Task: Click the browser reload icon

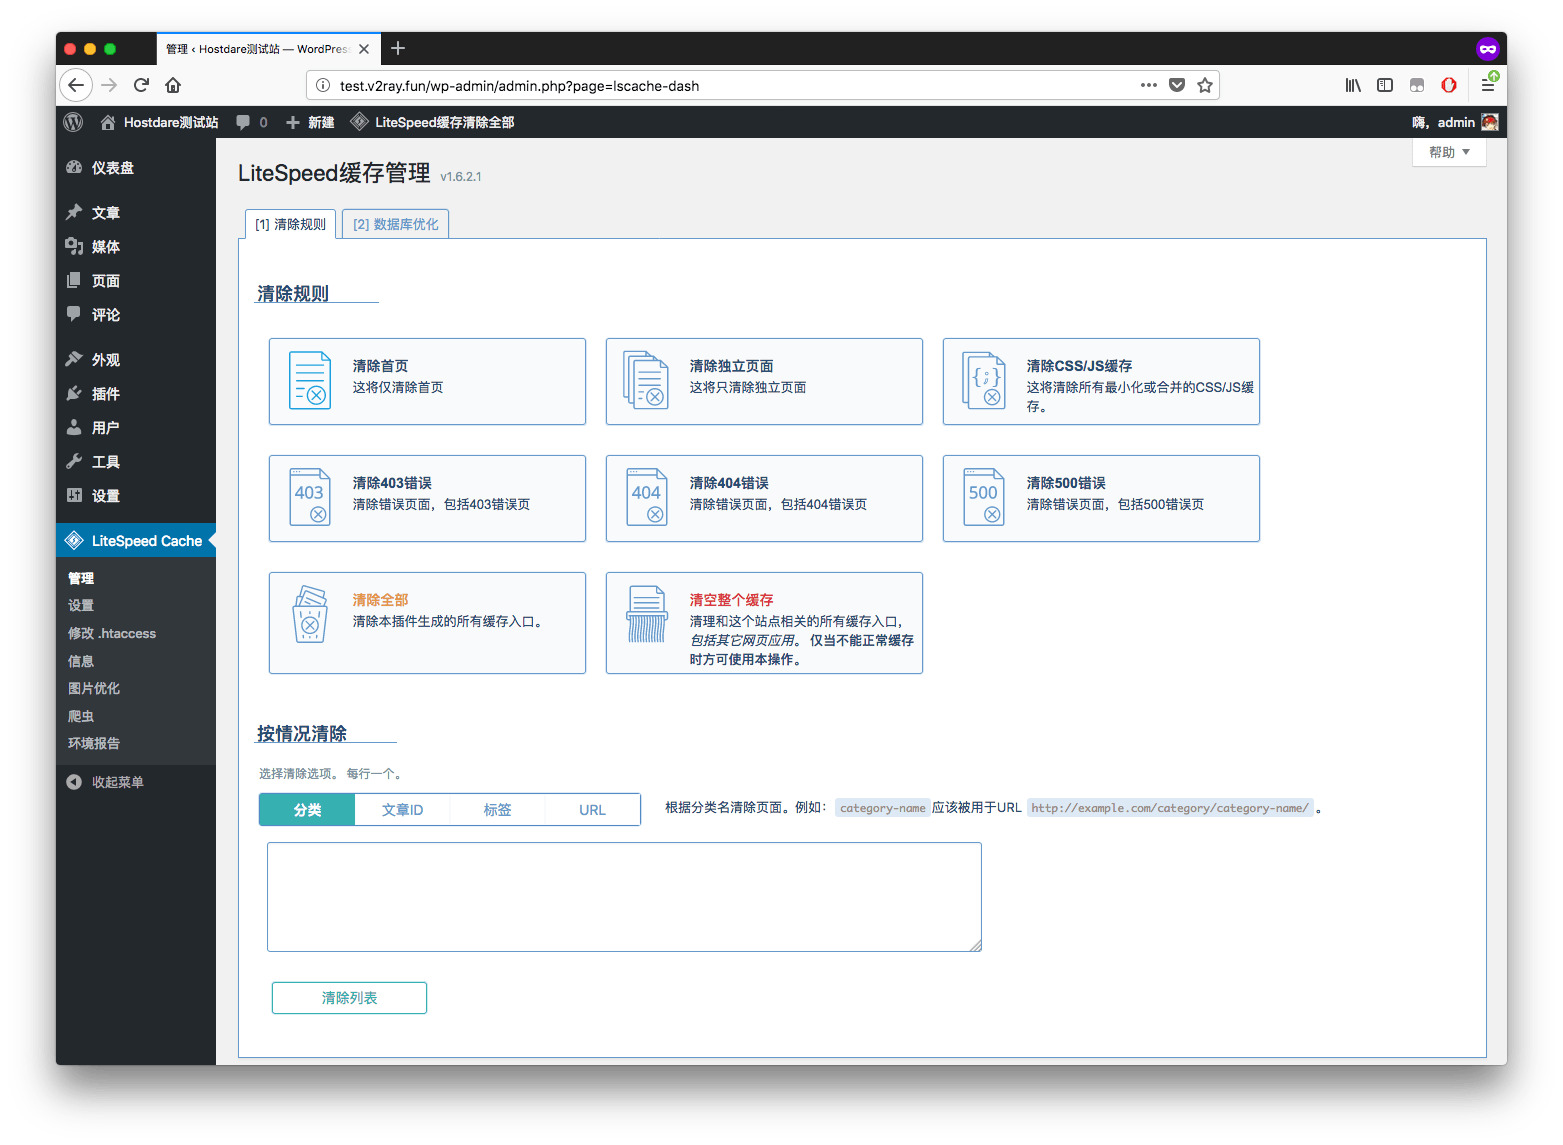Action: [141, 85]
